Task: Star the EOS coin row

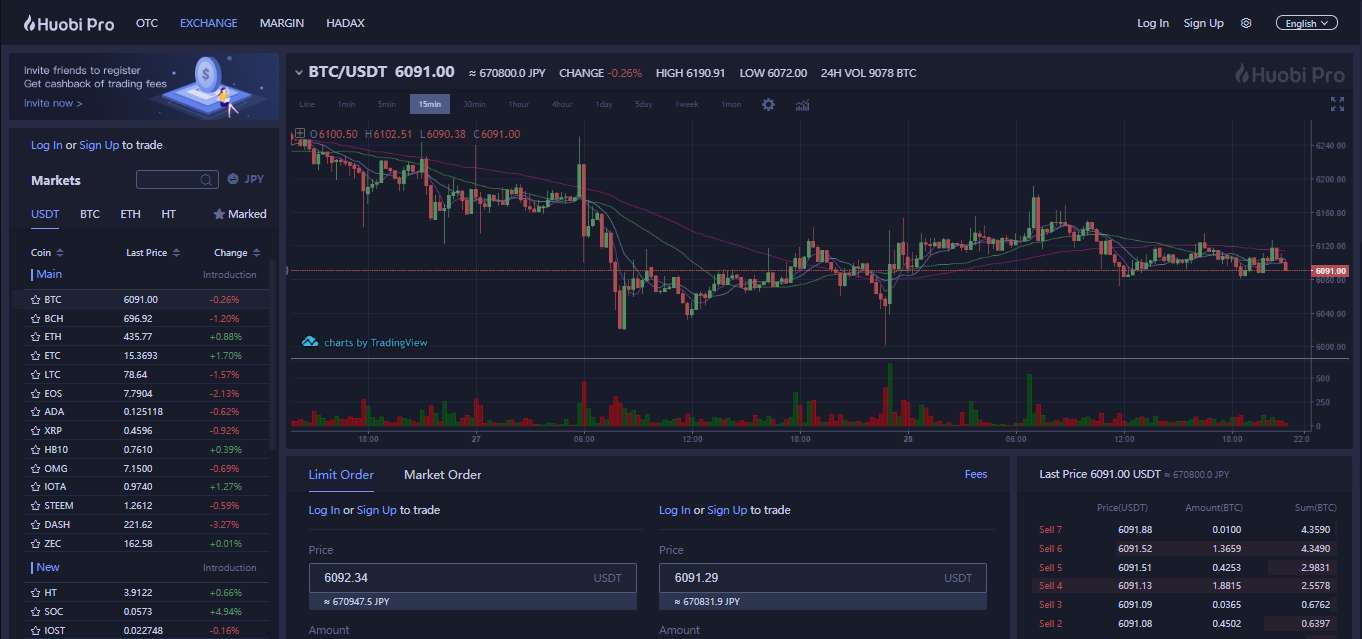Action: 36,393
